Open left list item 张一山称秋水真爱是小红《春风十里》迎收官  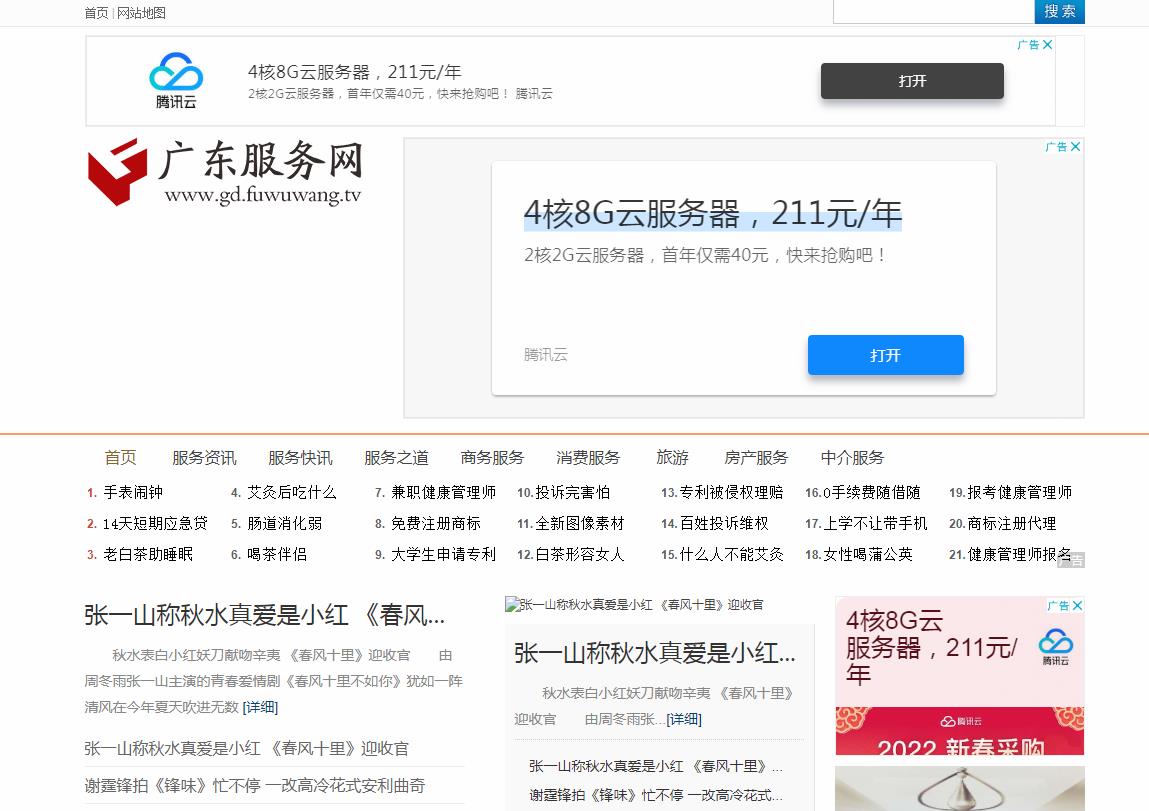tap(246, 748)
